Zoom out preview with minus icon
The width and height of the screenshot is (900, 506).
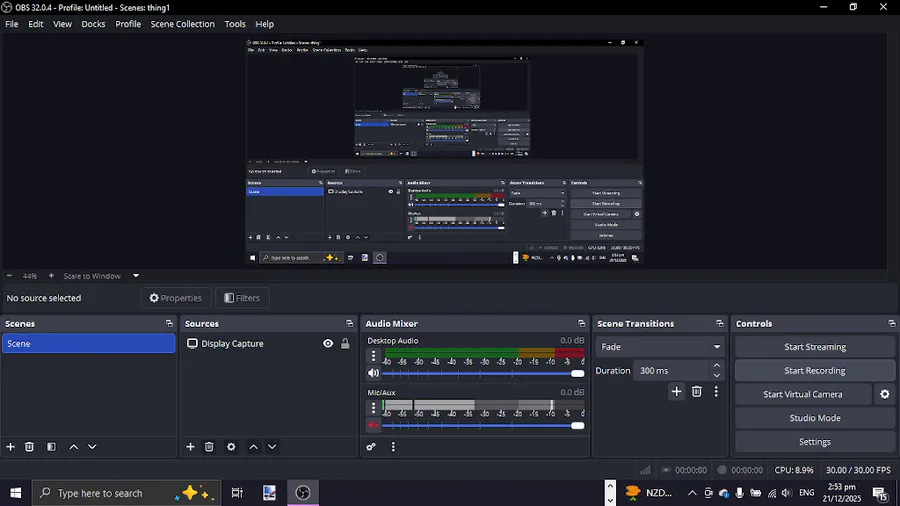(9, 276)
